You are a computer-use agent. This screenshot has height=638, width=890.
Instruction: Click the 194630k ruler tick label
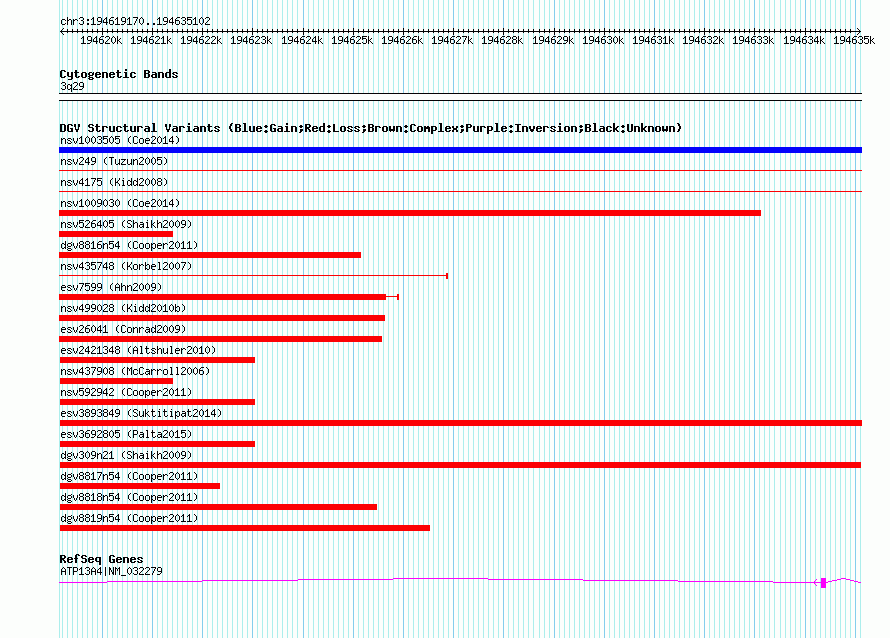(x=603, y=40)
